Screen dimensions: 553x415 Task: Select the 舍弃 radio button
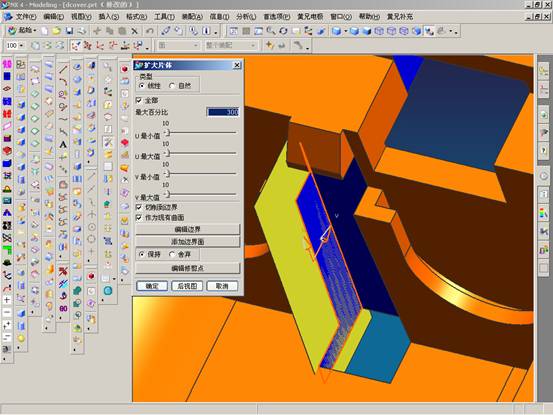tap(172, 254)
